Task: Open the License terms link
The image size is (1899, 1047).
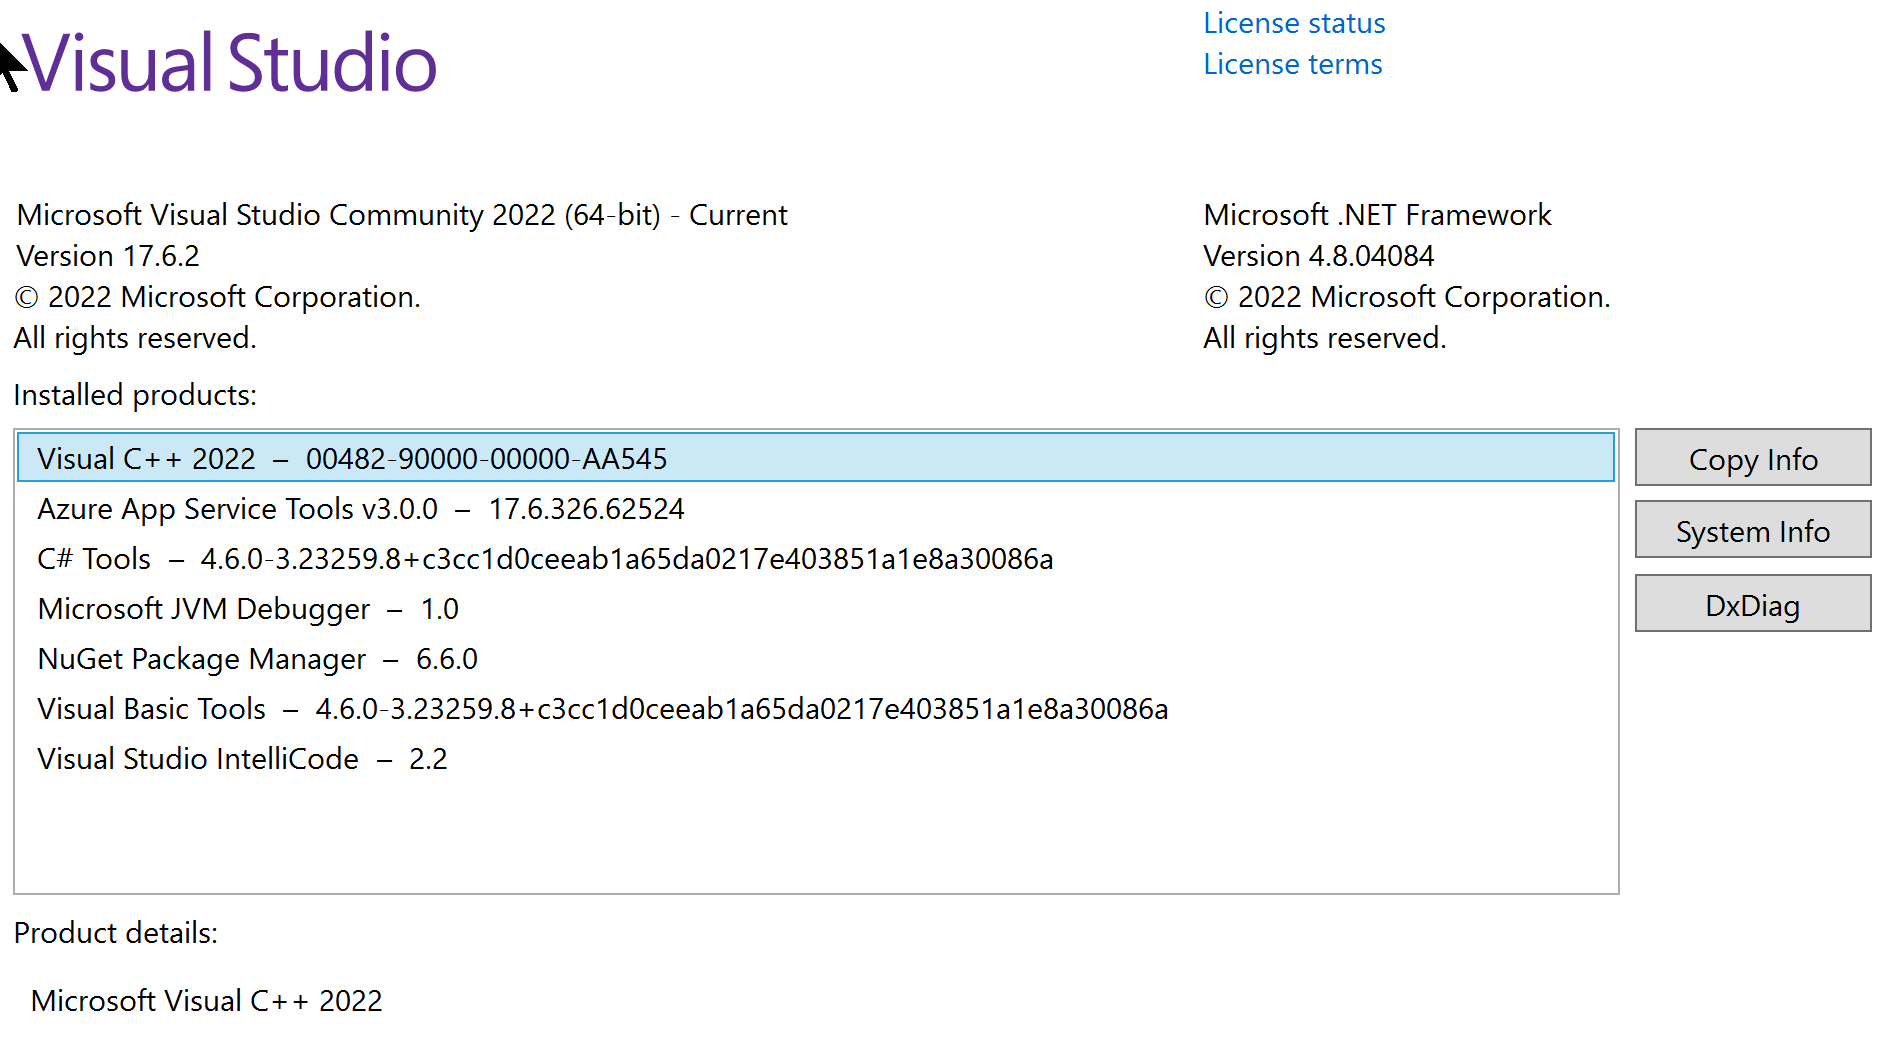Action: point(1292,64)
